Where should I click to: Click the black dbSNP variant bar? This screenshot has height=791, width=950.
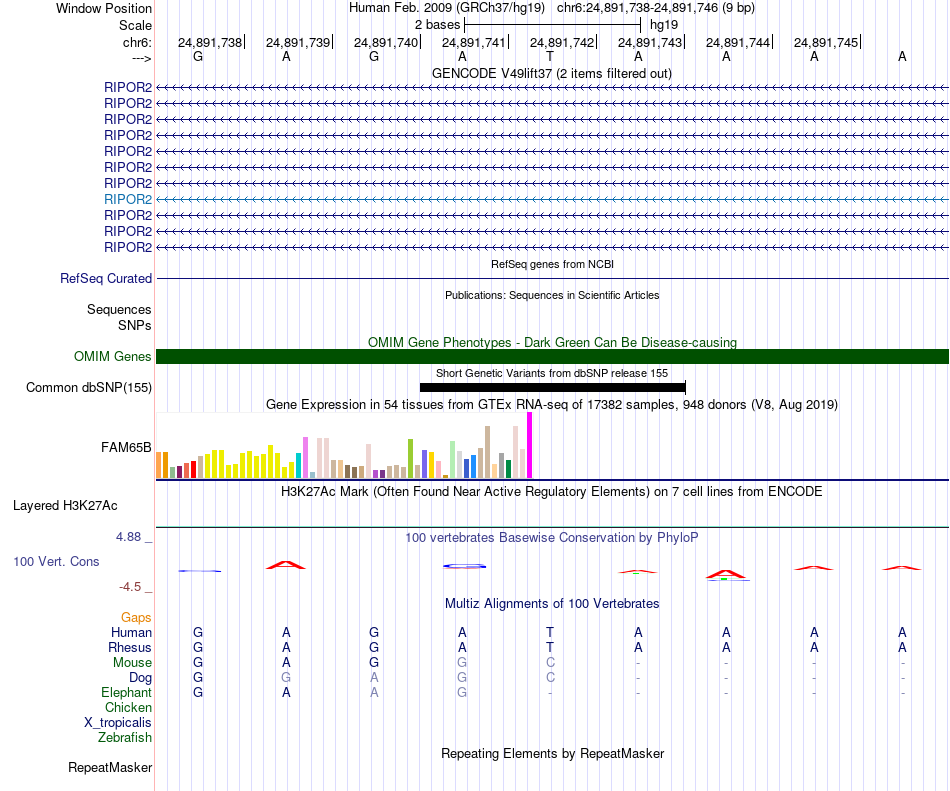[553, 388]
